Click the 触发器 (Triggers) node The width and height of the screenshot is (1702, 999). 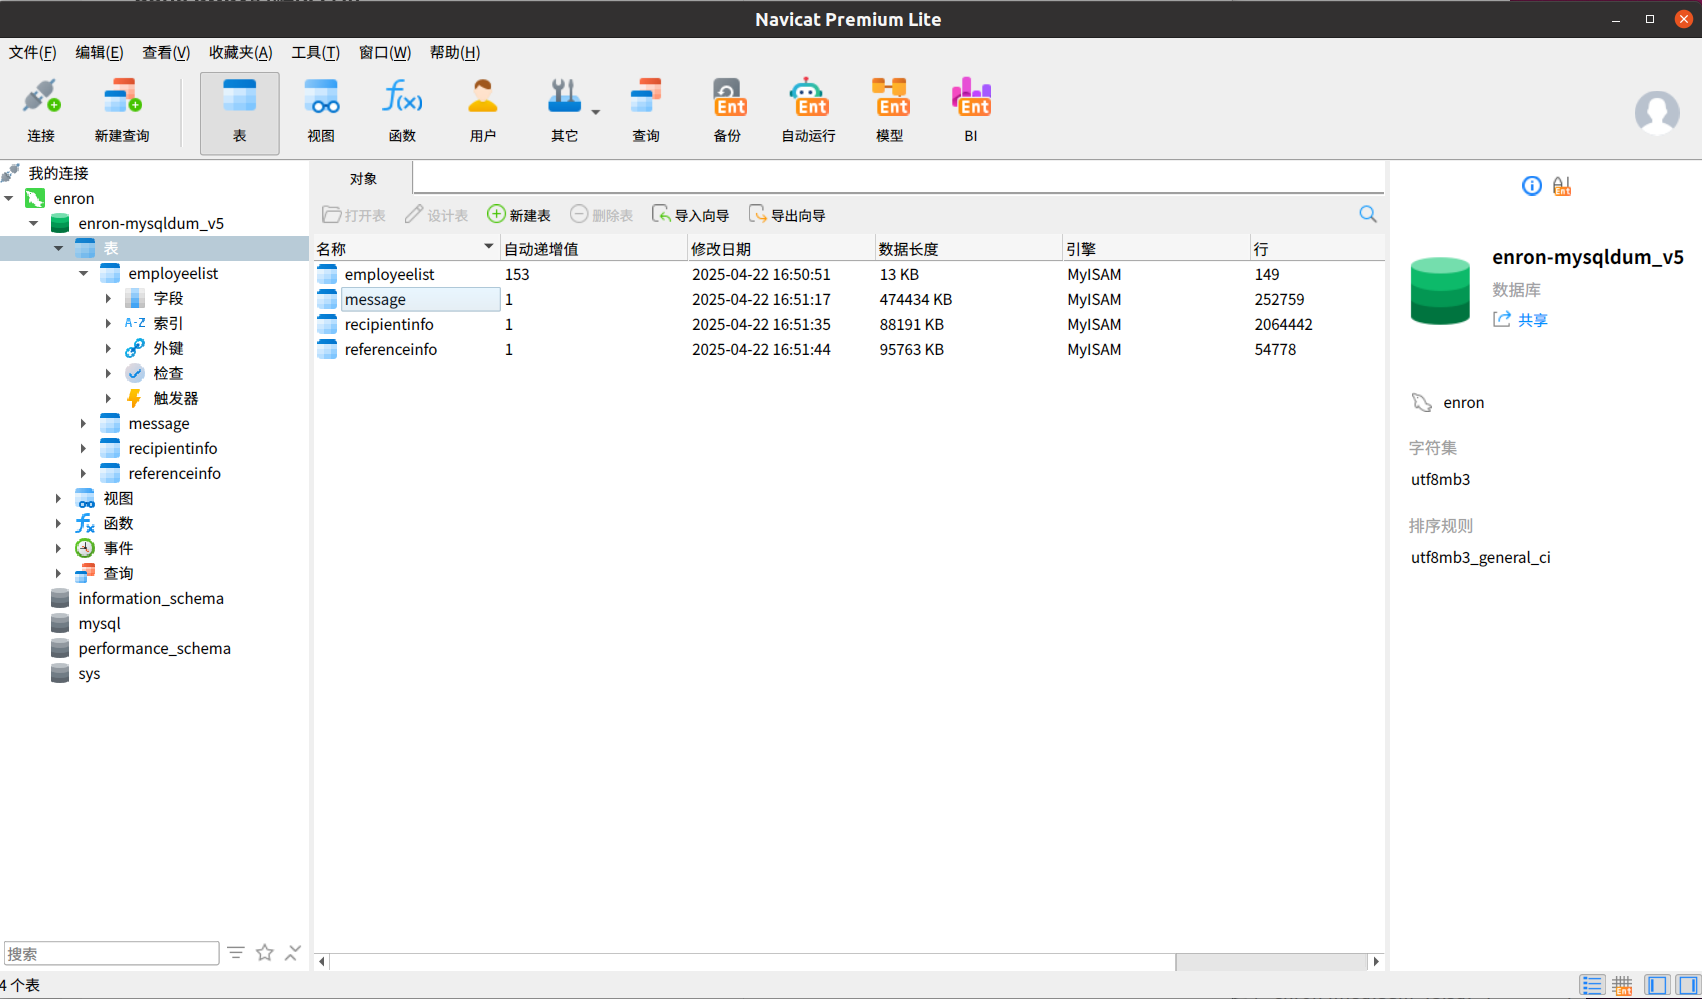tap(175, 398)
